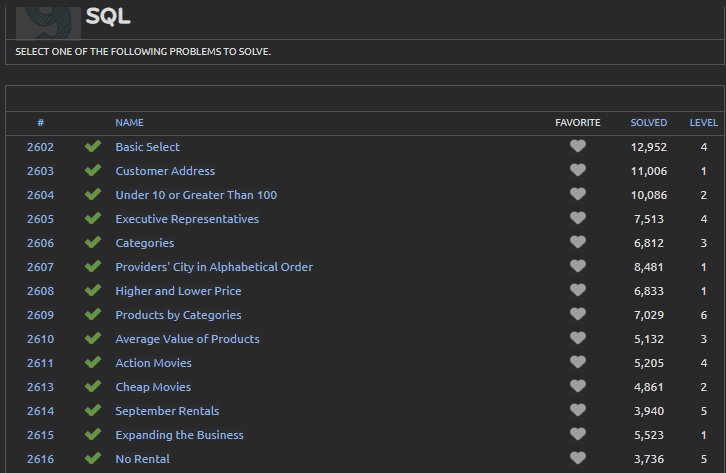Favorite September Rentals via heart icon
Viewport: 726px width, 473px height.
(x=577, y=411)
